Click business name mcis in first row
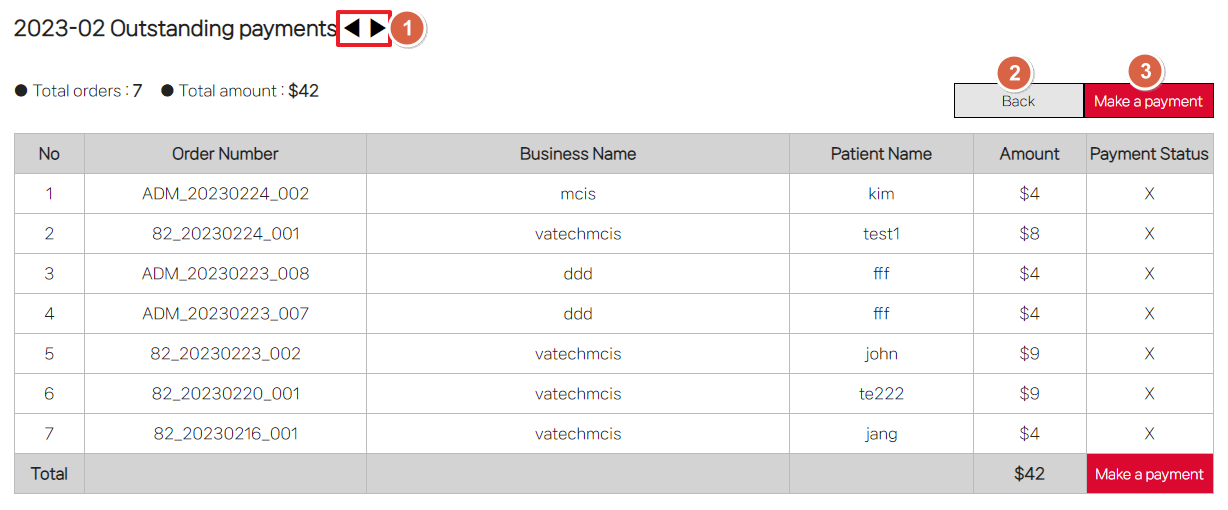The height and width of the screenshot is (510, 1228). 578,194
